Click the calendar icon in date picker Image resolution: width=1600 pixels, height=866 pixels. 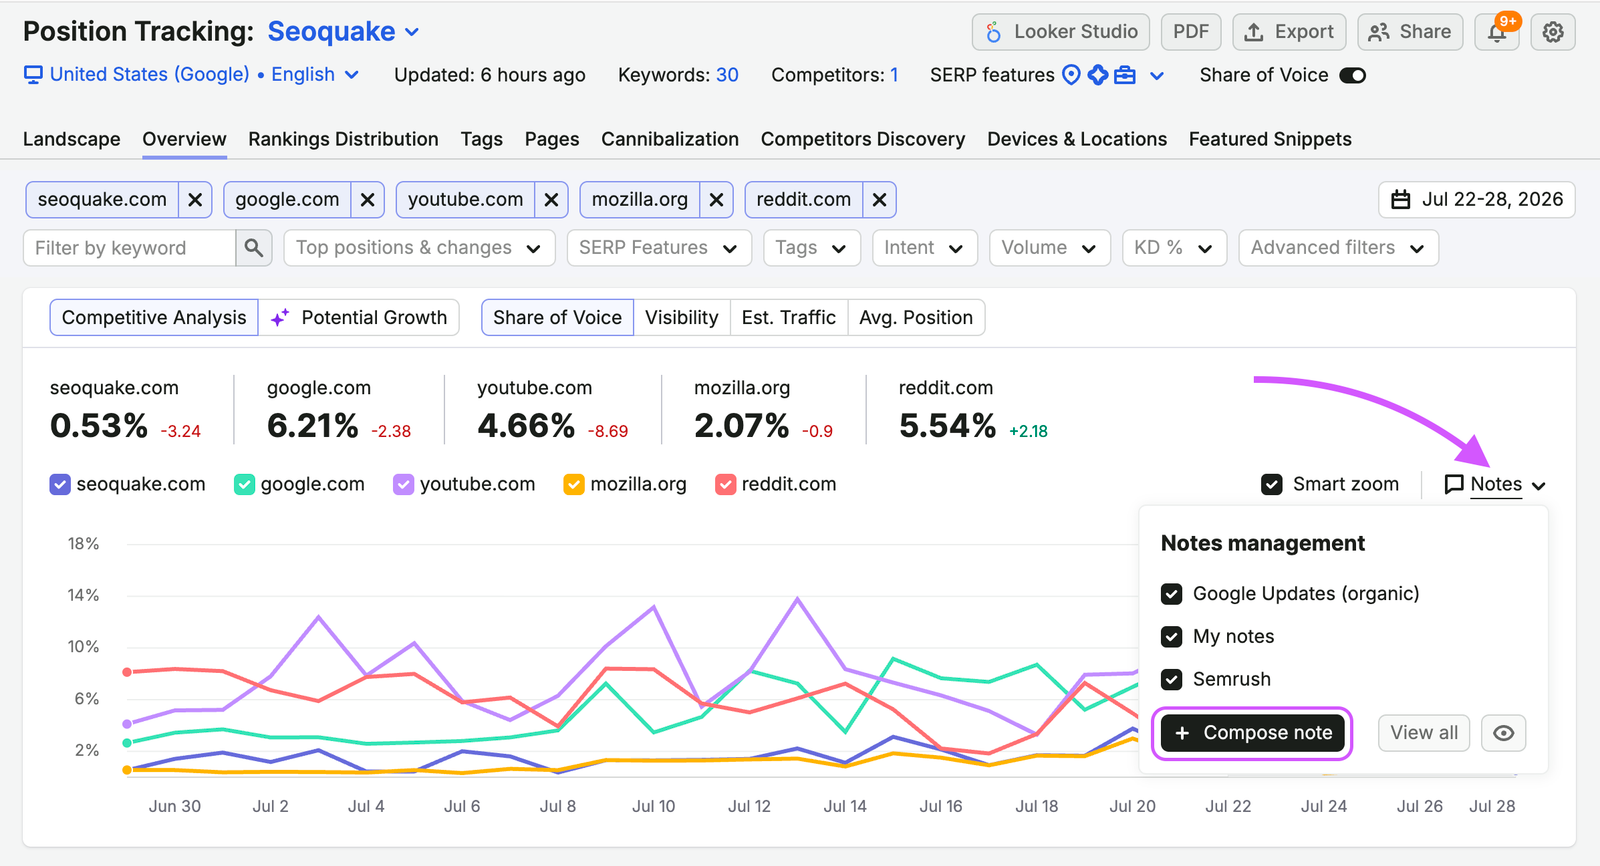point(1401,200)
